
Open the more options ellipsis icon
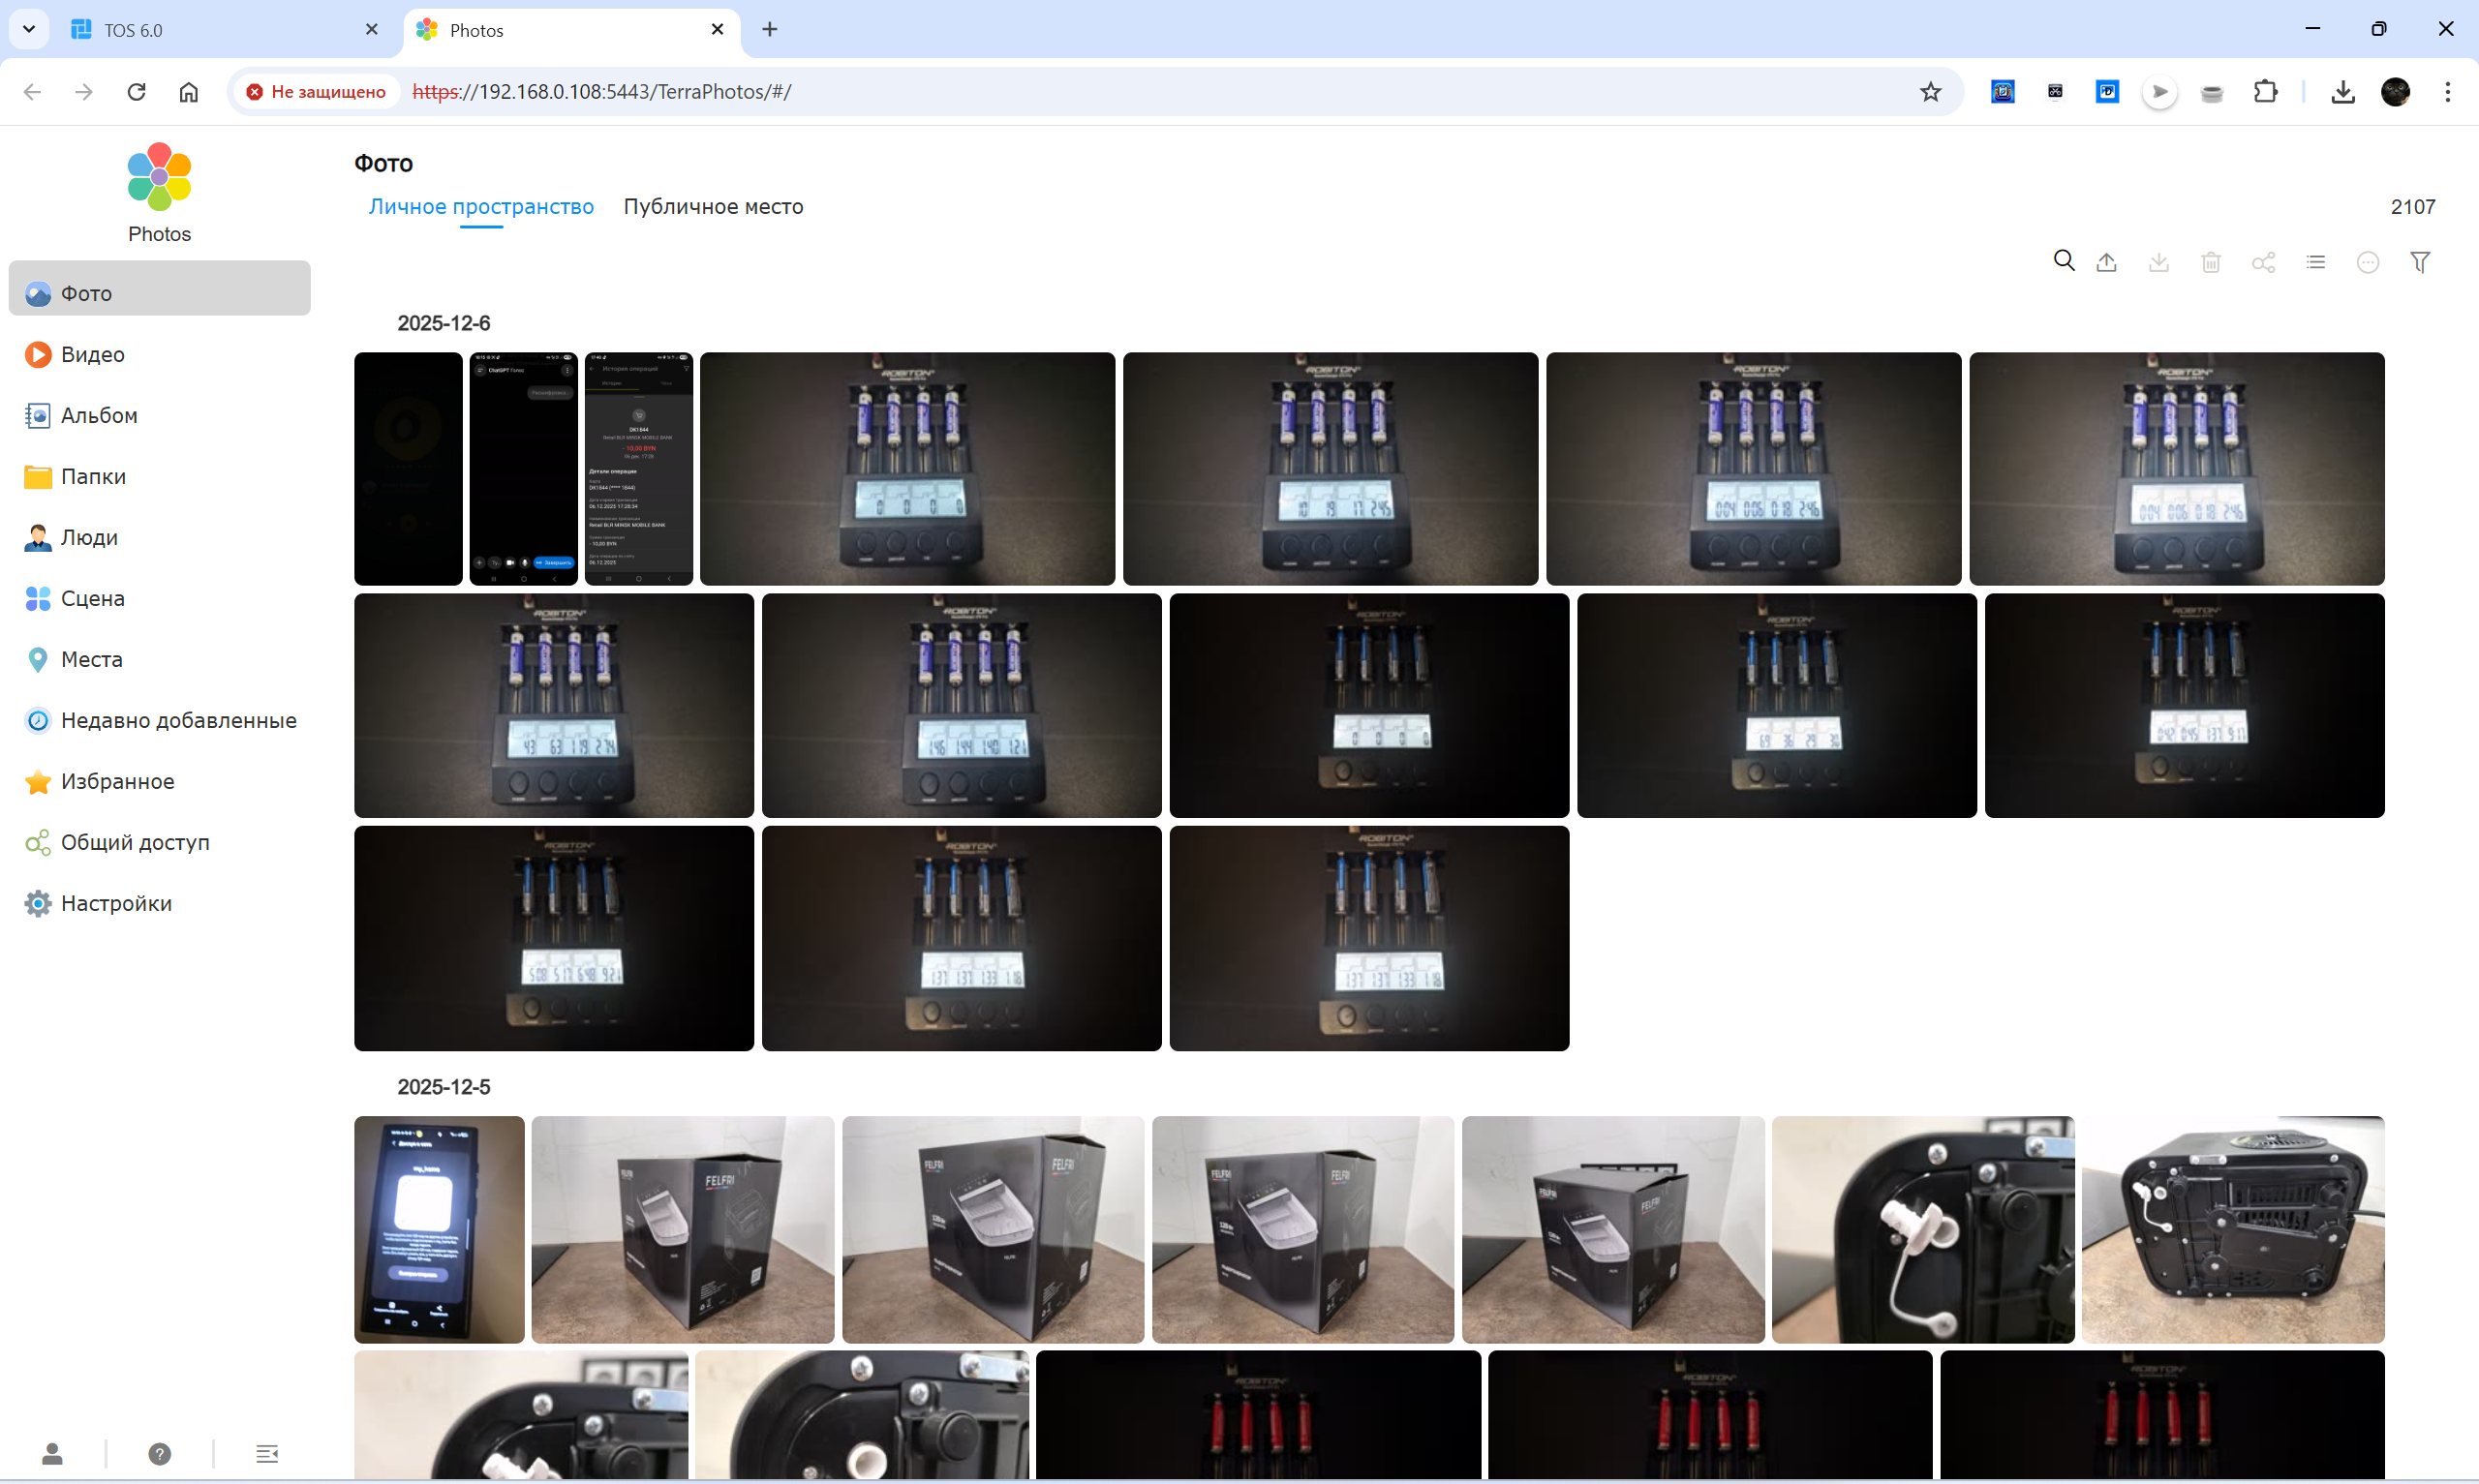(x=2367, y=262)
